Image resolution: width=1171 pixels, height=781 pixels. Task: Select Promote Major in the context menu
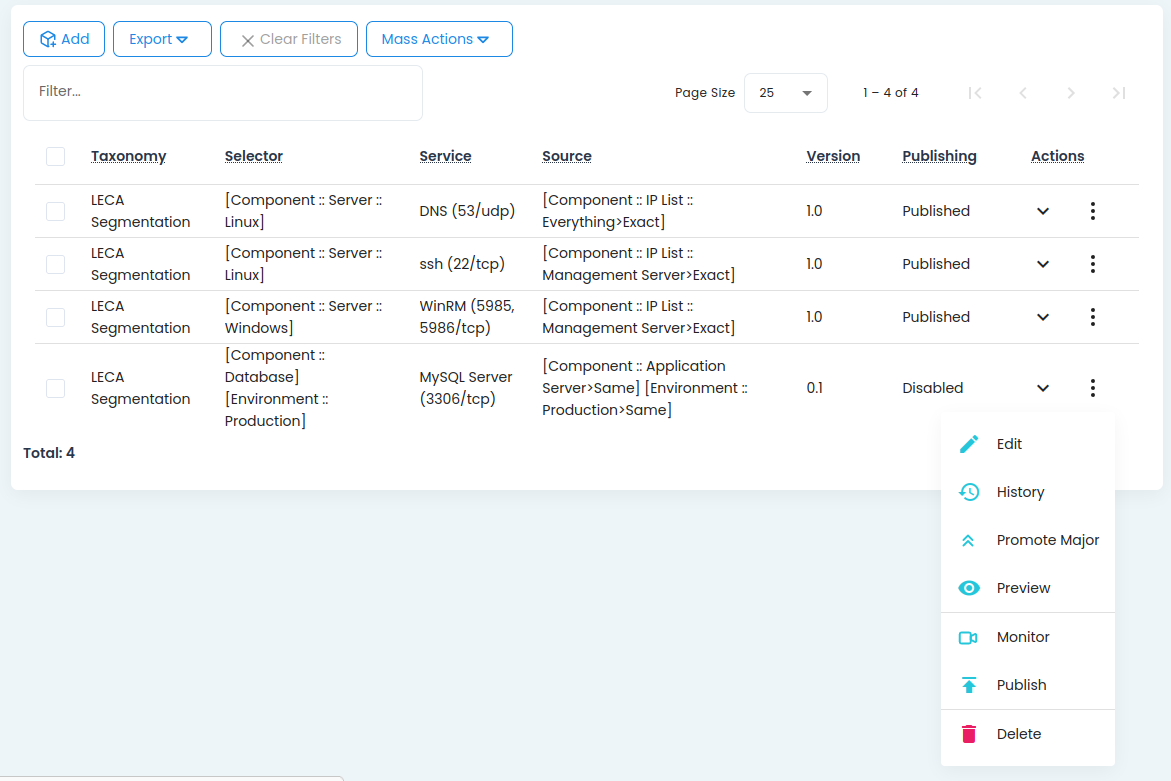coord(1047,540)
